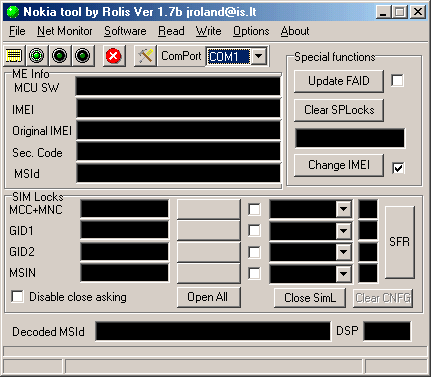
Task: Click the tall SFR button
Action: coord(400,242)
